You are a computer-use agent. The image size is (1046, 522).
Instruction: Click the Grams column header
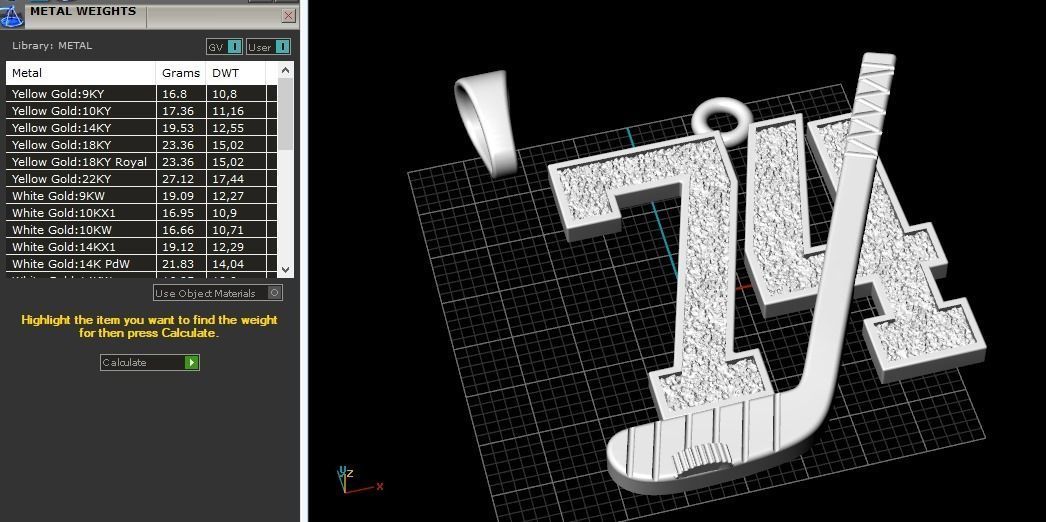pyautogui.click(x=181, y=73)
